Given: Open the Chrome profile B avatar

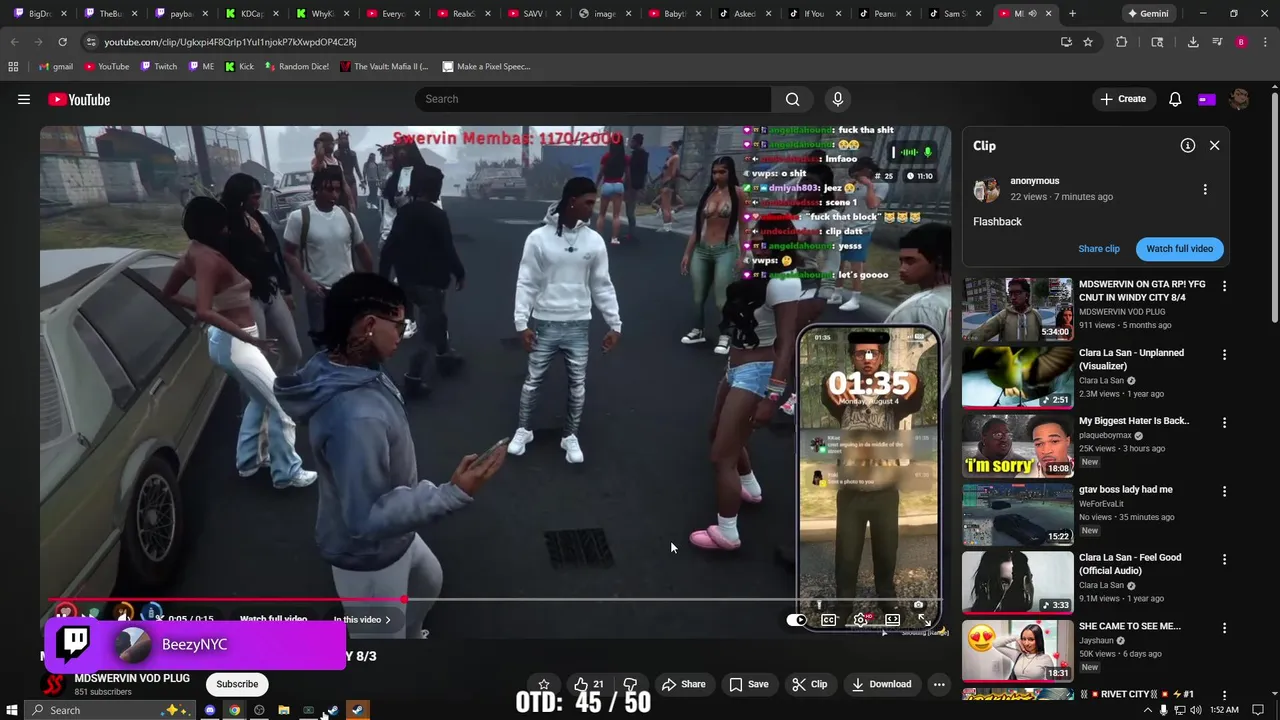Looking at the screenshot, I should [x=1241, y=42].
